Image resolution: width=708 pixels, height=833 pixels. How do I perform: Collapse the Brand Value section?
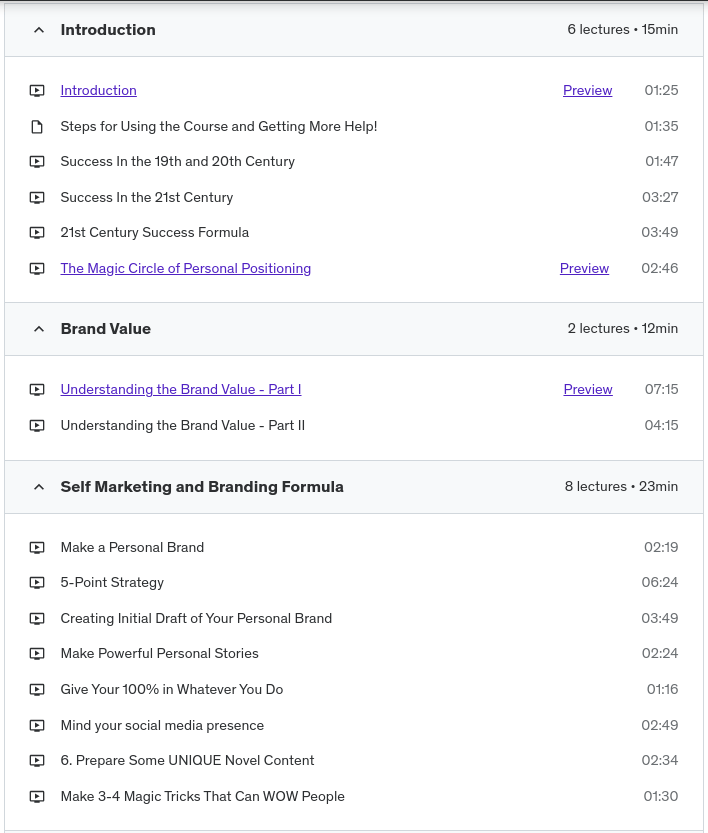coord(39,329)
